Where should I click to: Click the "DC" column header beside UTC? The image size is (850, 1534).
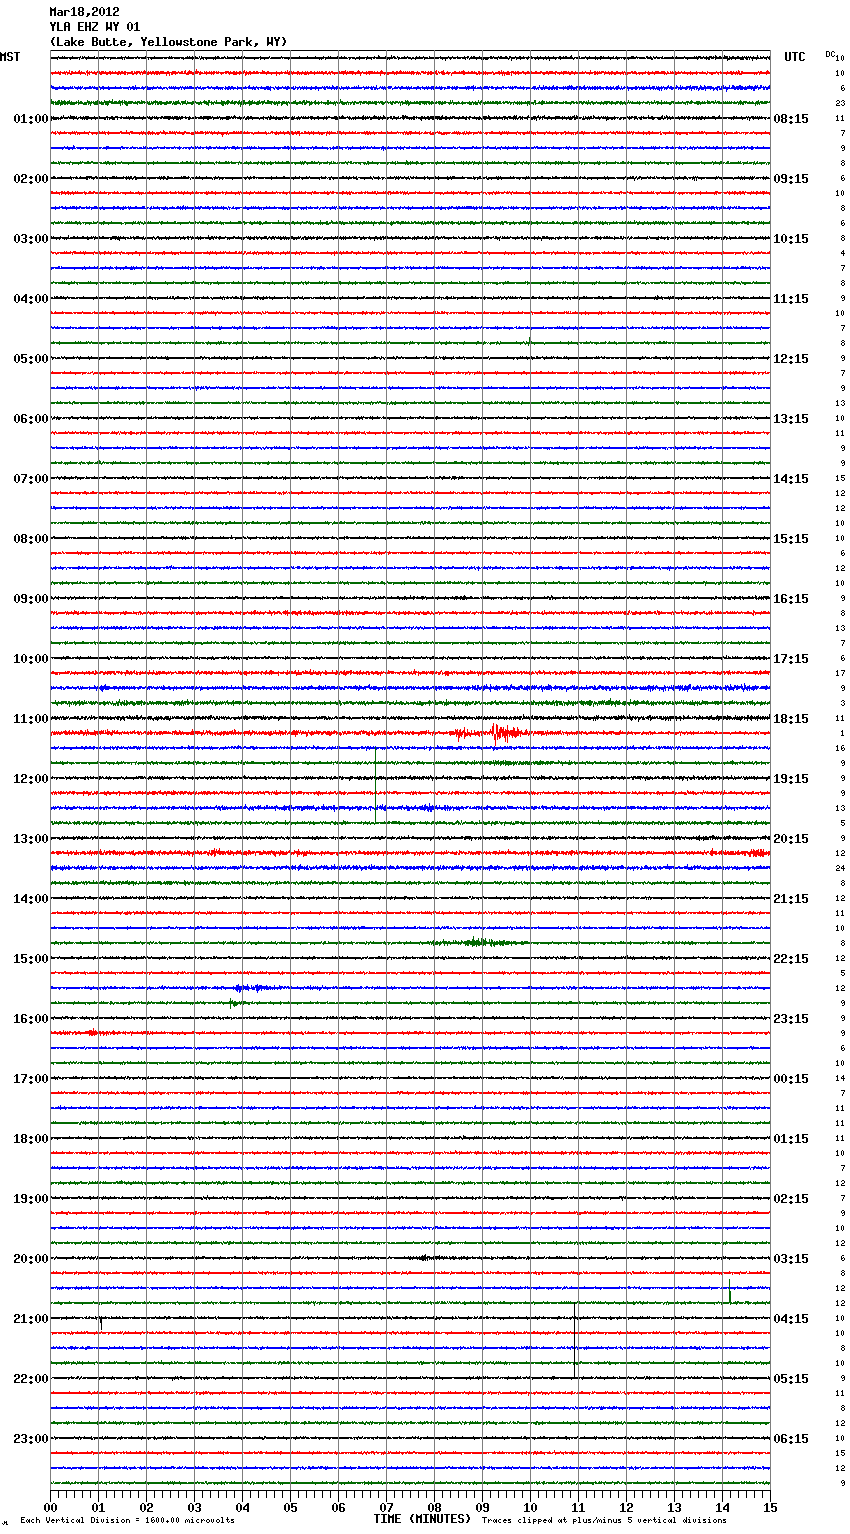coord(830,54)
